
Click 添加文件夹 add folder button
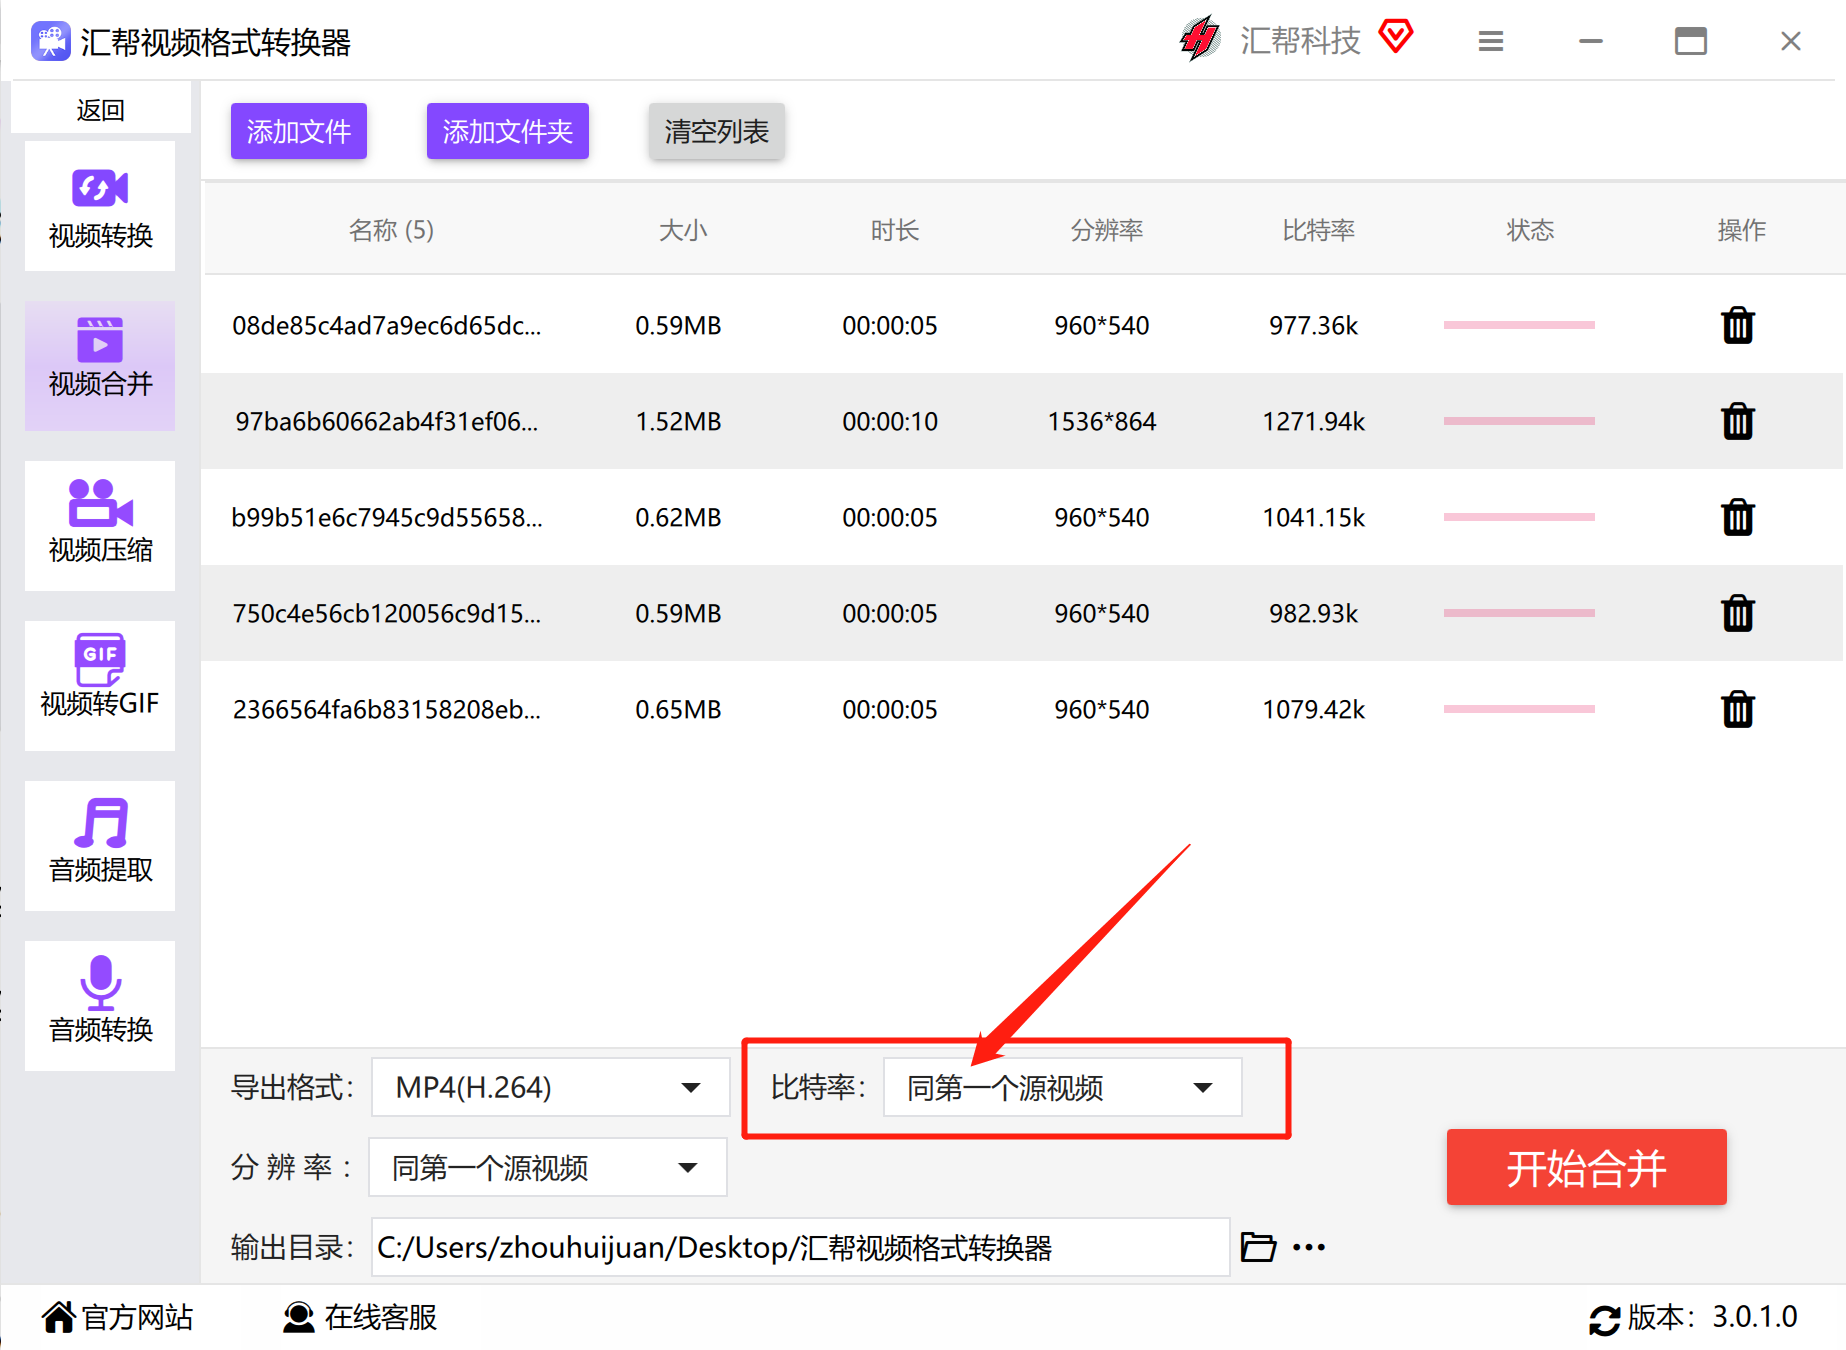pos(508,131)
